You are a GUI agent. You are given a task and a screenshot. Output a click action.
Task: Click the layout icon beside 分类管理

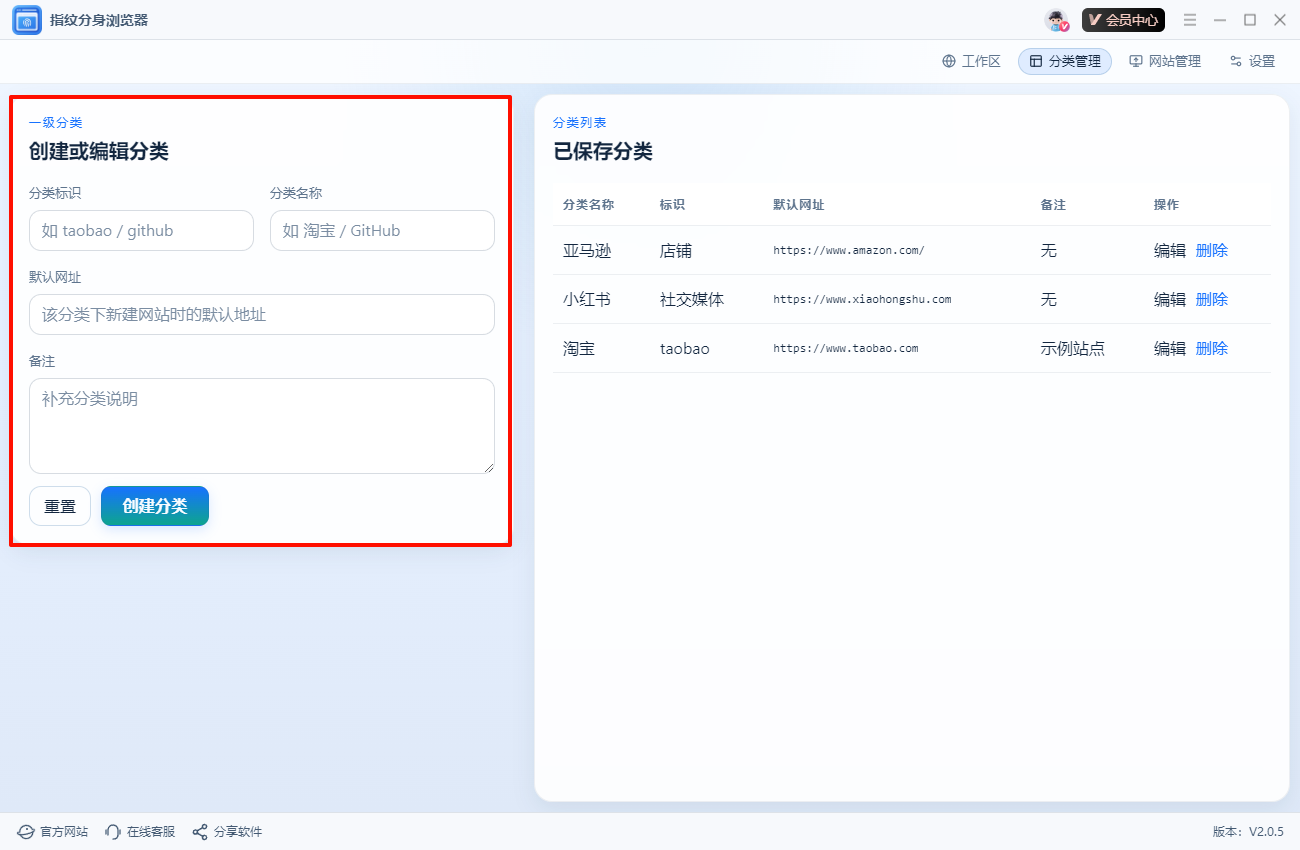[x=1036, y=61]
